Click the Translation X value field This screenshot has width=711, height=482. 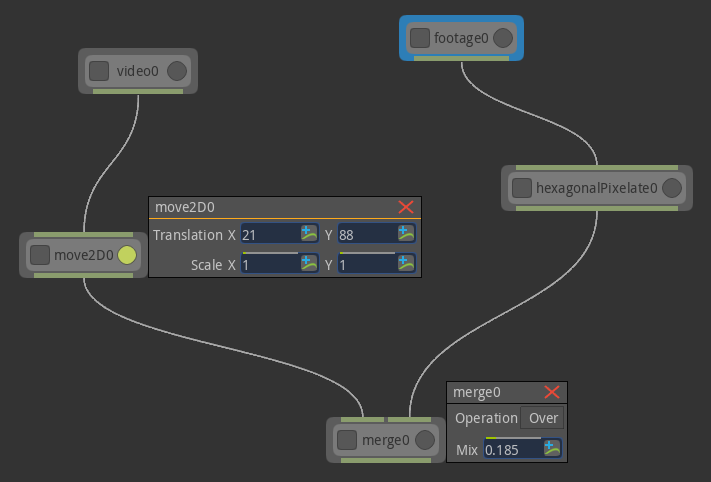click(x=269, y=234)
